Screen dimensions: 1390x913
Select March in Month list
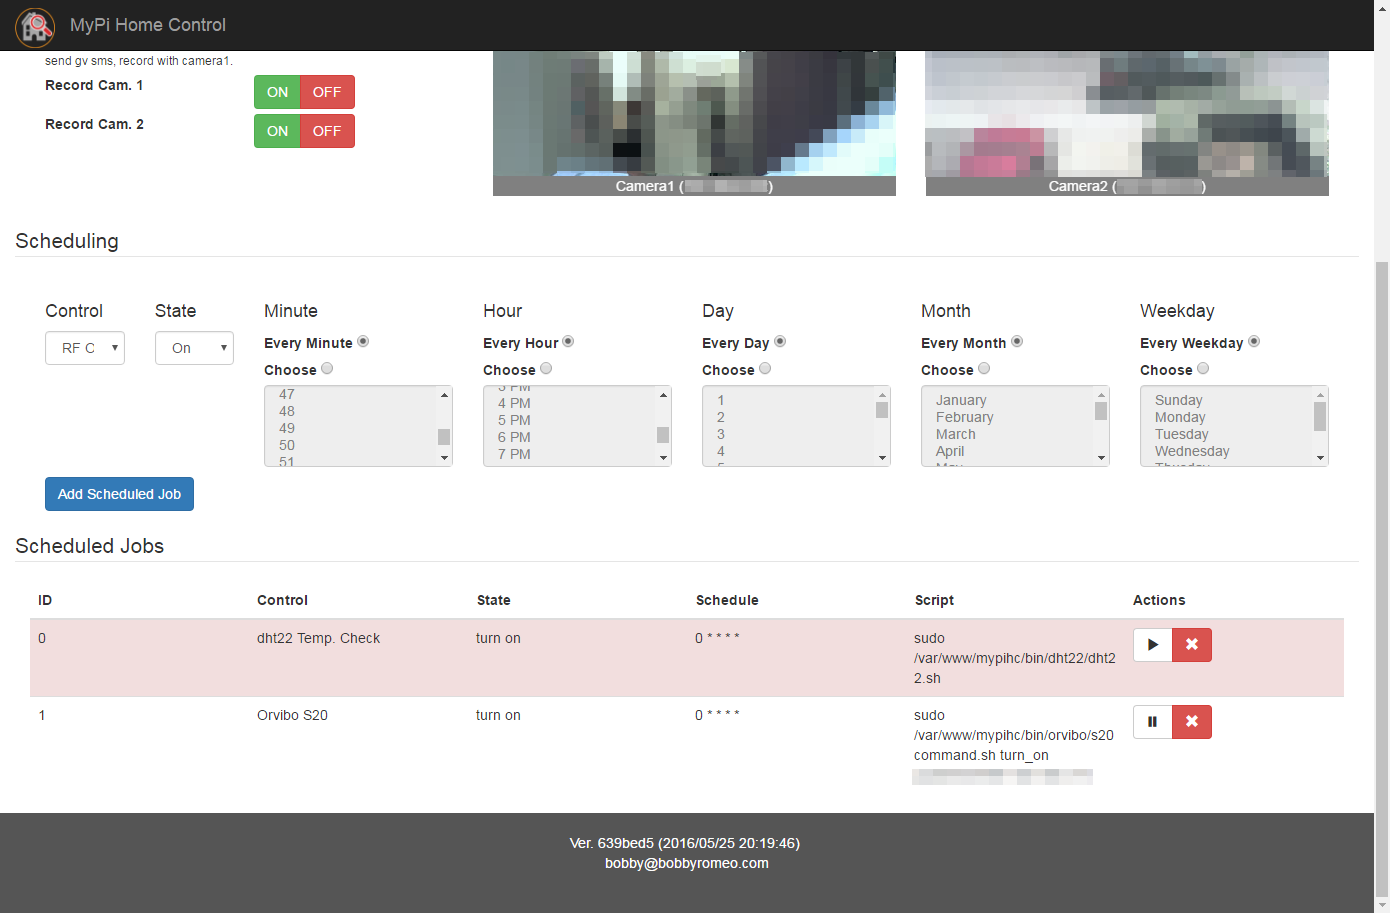(x=956, y=434)
